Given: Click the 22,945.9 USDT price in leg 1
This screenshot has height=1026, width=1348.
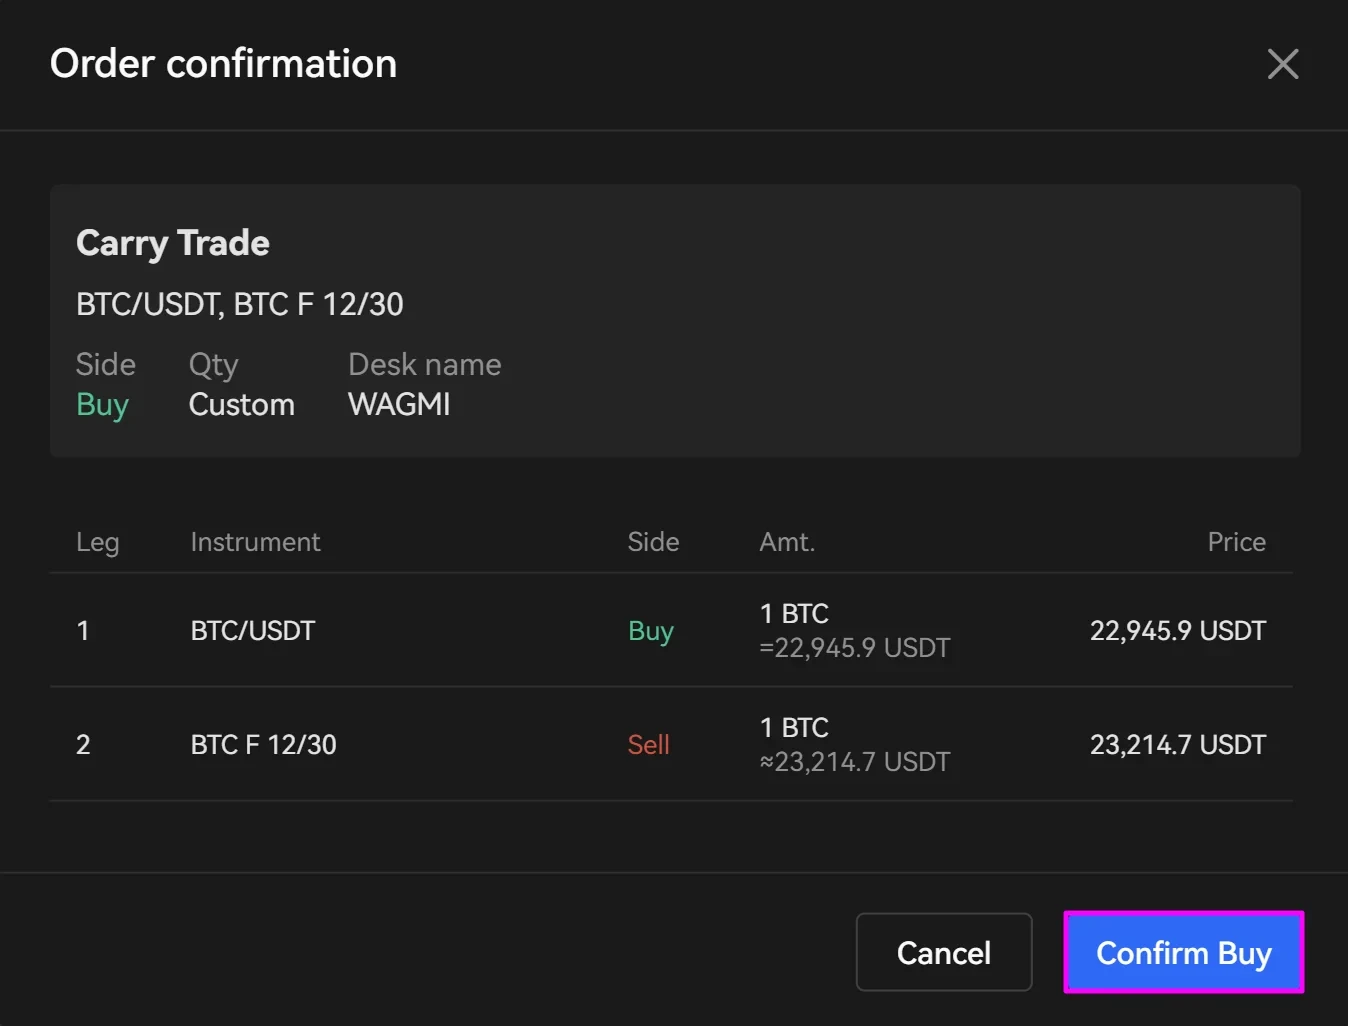Looking at the screenshot, I should click(1177, 631).
